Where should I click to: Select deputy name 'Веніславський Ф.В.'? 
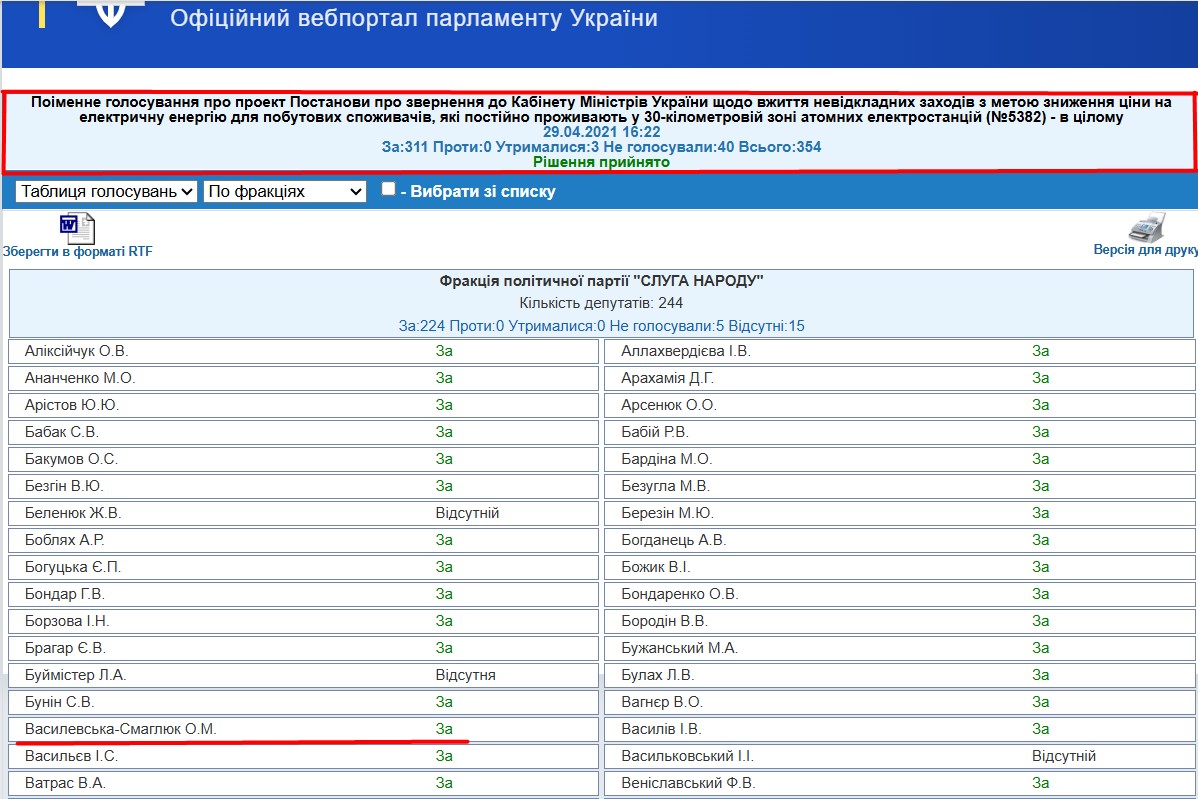coord(688,783)
